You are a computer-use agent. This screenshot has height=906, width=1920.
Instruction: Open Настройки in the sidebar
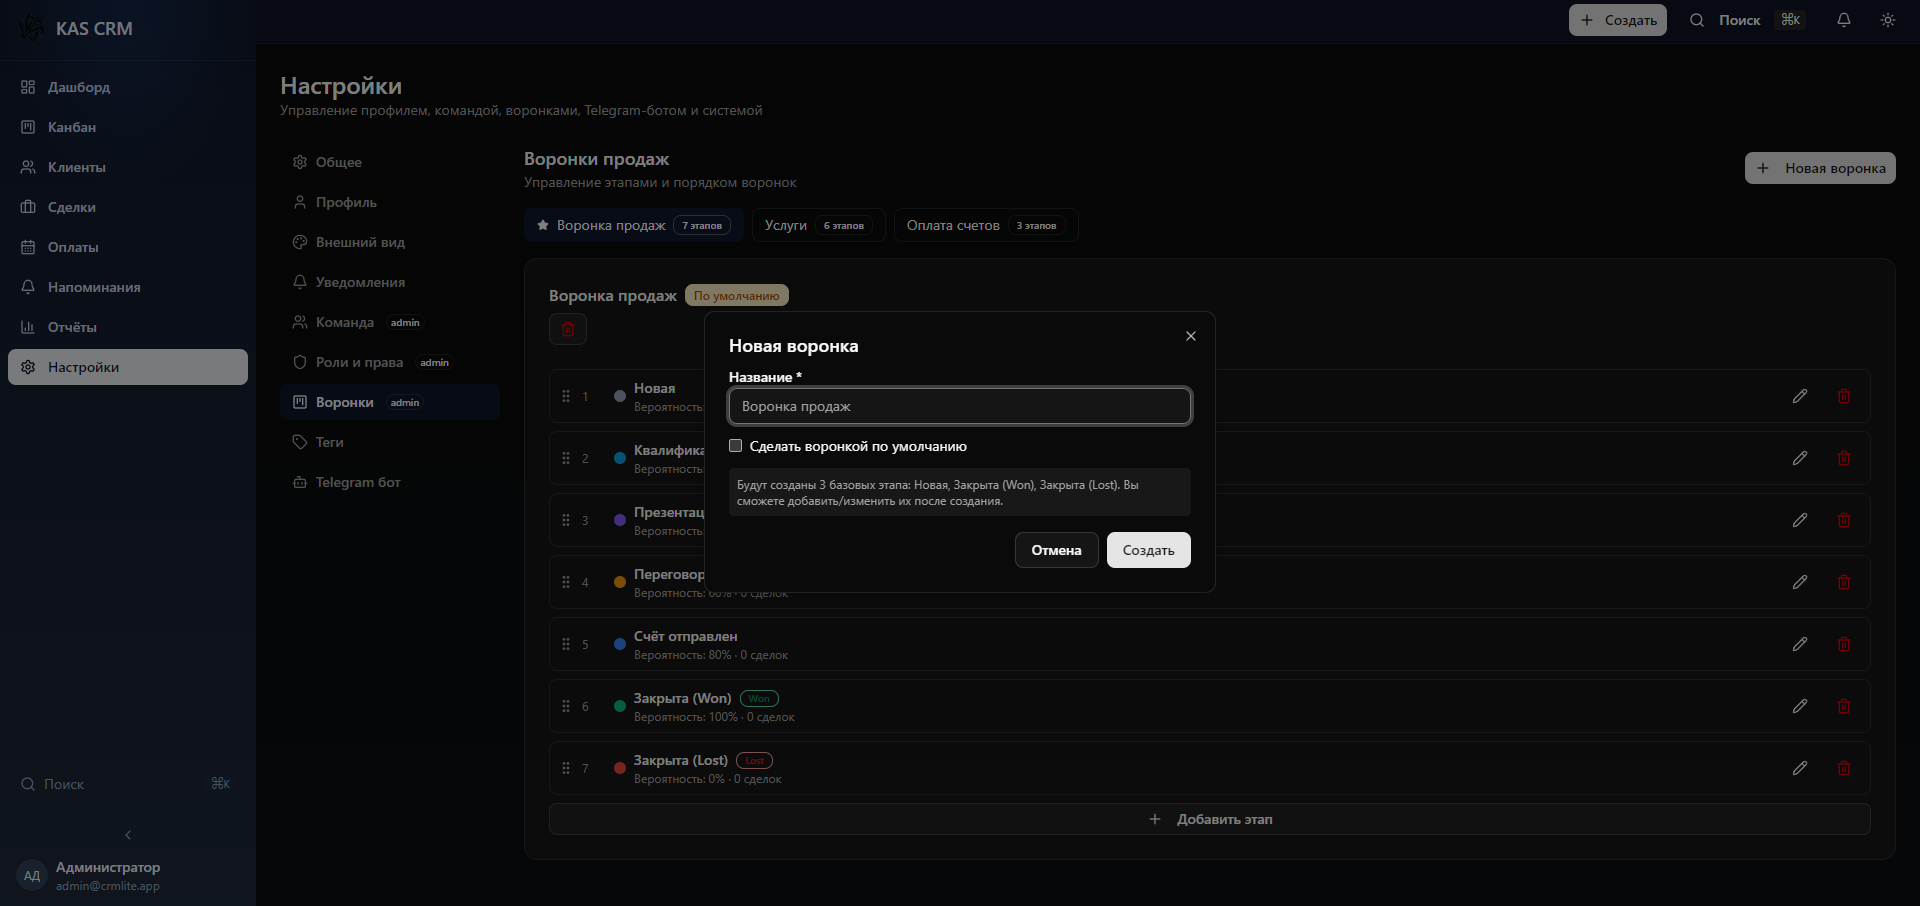tap(128, 367)
